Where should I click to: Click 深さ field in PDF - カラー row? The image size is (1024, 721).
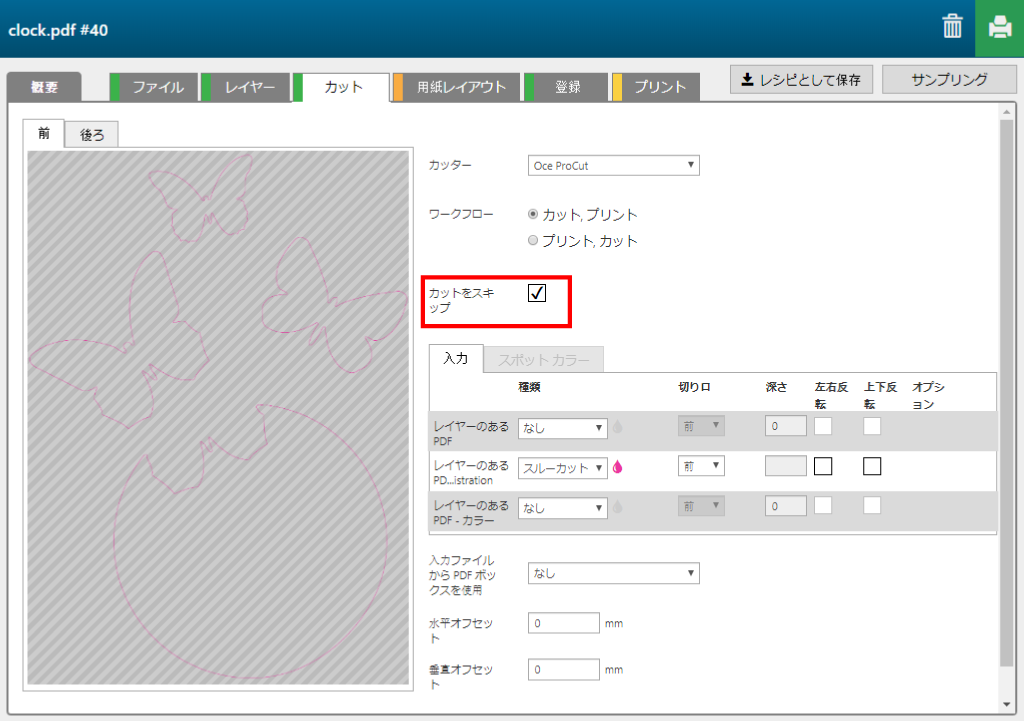click(x=786, y=506)
